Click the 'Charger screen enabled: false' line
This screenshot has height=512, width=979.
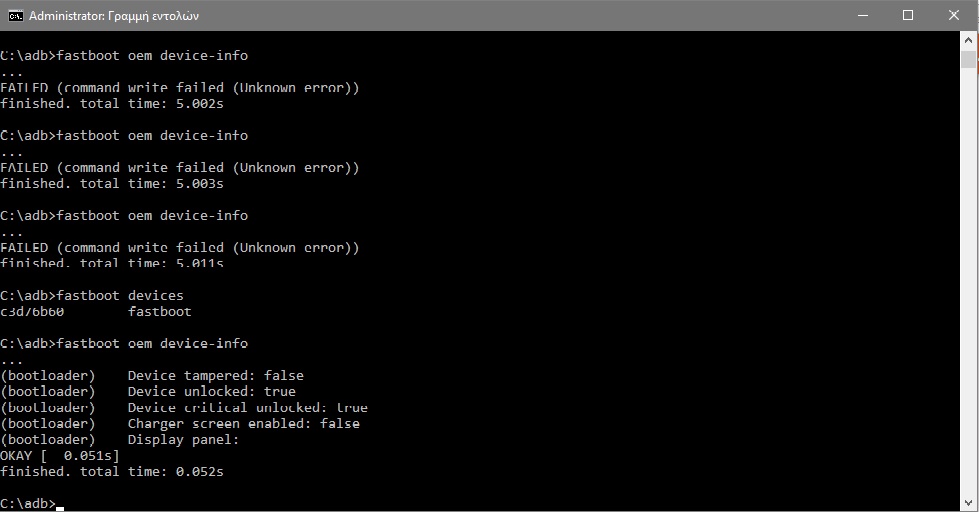[x=243, y=424]
